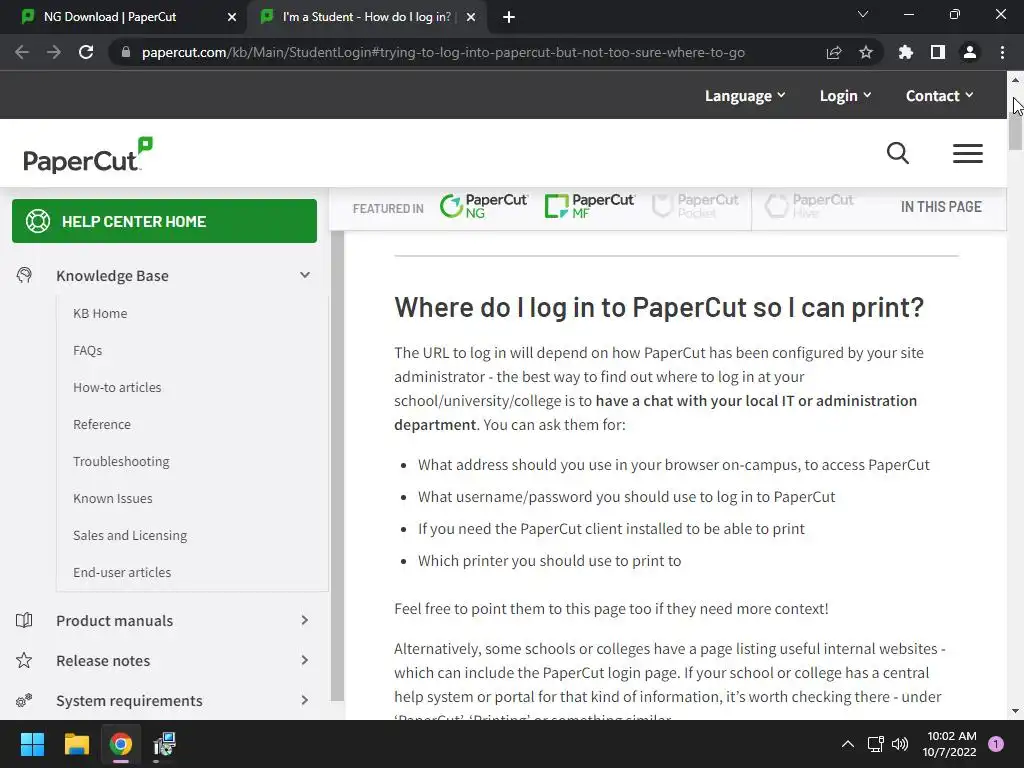The height and width of the screenshot is (768, 1024).
Task: Open the FAQs link
Action: 88,351
